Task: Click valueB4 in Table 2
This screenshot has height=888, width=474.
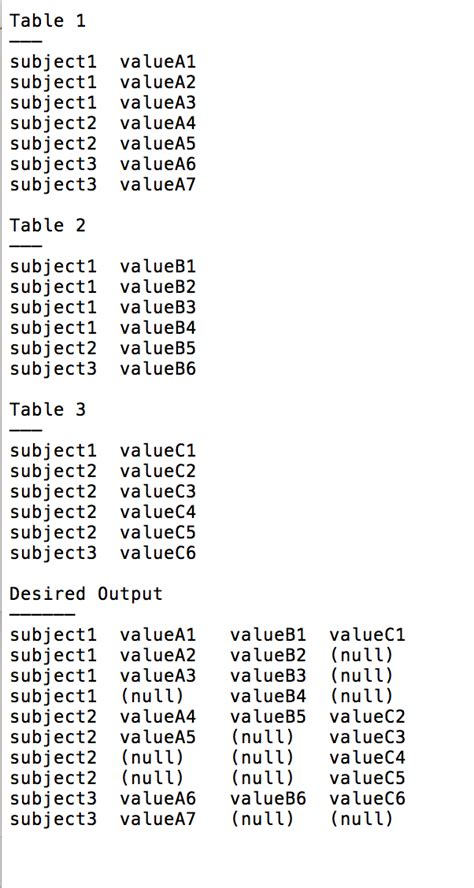Action: point(158,328)
